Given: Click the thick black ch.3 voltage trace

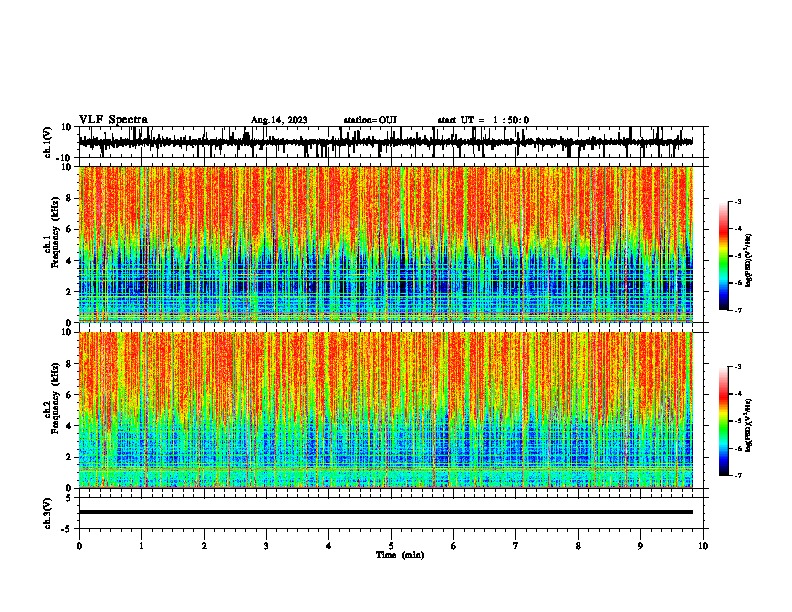Looking at the screenshot, I should [x=385, y=512].
